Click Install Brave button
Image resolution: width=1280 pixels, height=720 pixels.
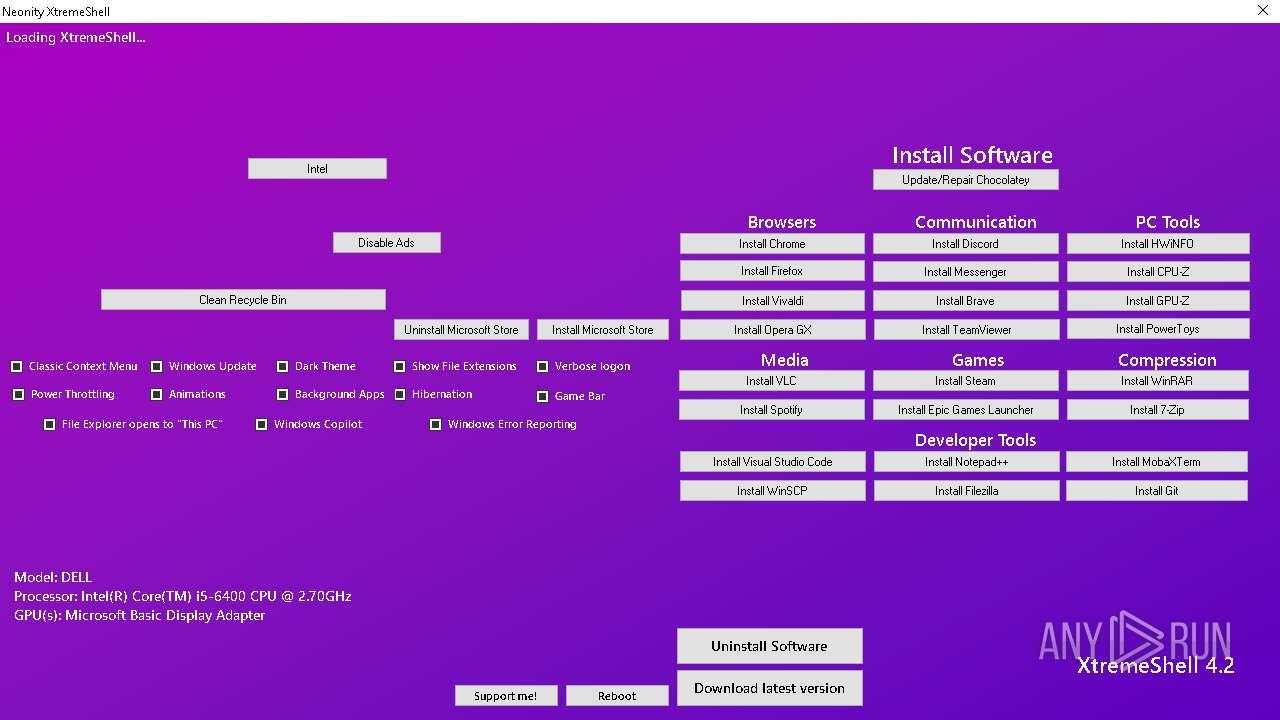click(x=965, y=301)
